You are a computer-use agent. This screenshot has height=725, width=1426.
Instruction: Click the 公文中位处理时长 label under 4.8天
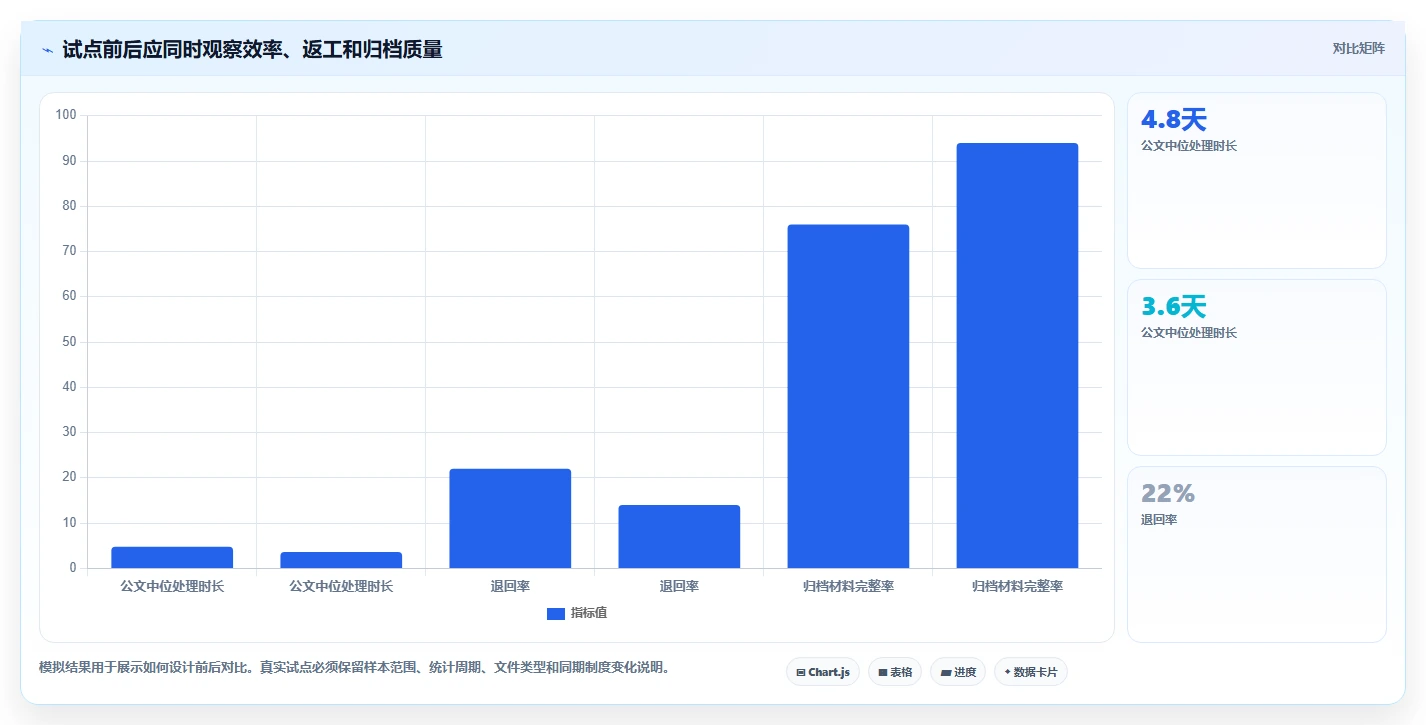click(x=1189, y=146)
